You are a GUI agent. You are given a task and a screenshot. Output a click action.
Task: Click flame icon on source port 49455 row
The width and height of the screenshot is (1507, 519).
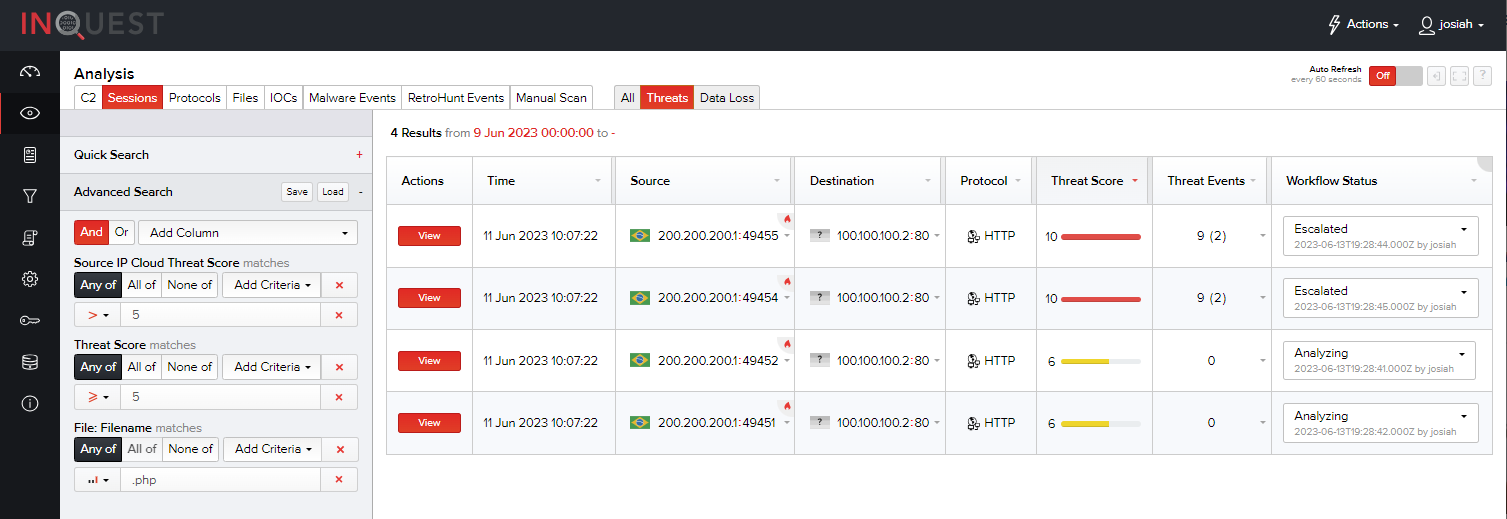(x=787, y=217)
